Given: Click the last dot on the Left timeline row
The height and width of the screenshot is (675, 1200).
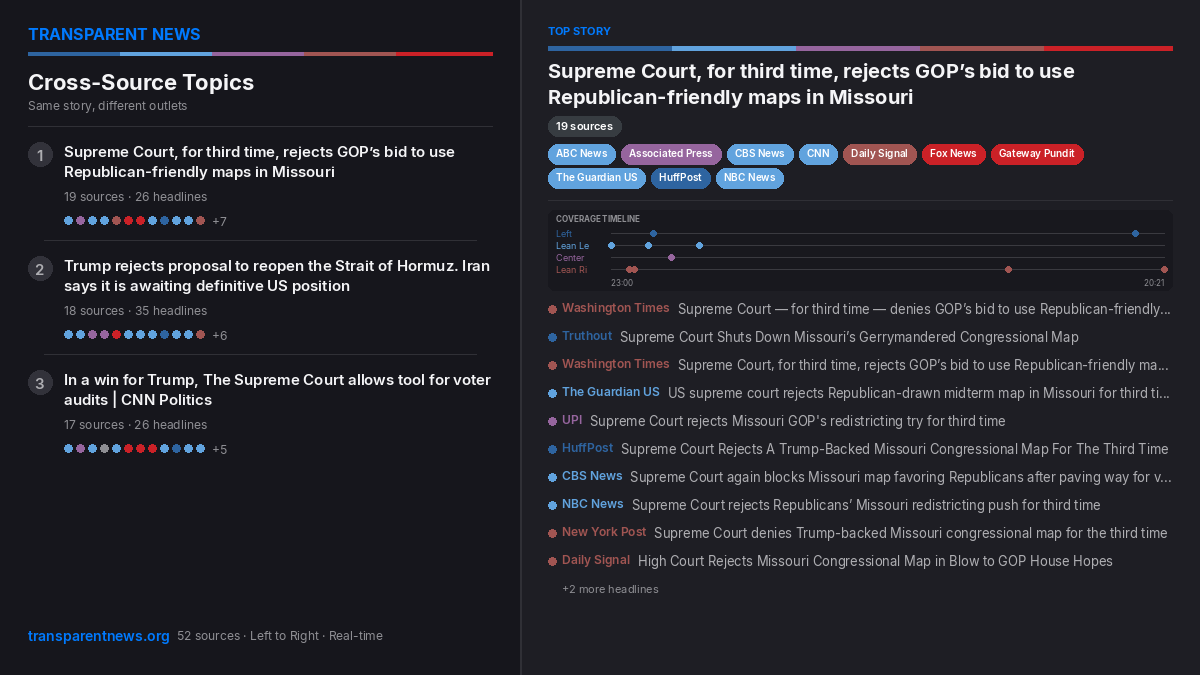Looking at the screenshot, I should coord(1135,234).
